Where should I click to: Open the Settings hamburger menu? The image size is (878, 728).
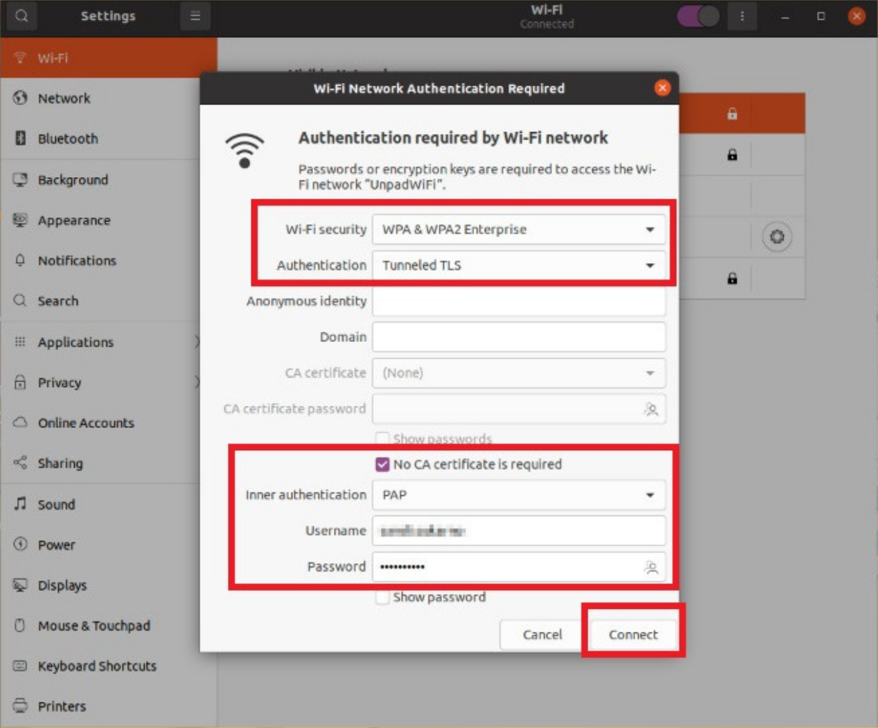(195, 16)
